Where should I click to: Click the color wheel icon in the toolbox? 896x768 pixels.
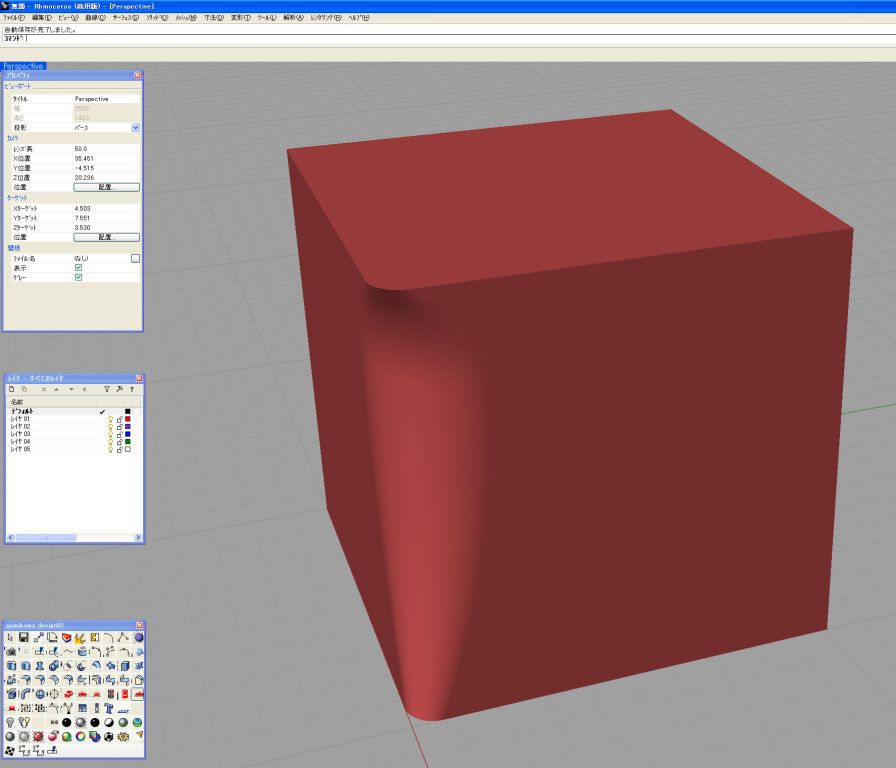[81, 736]
